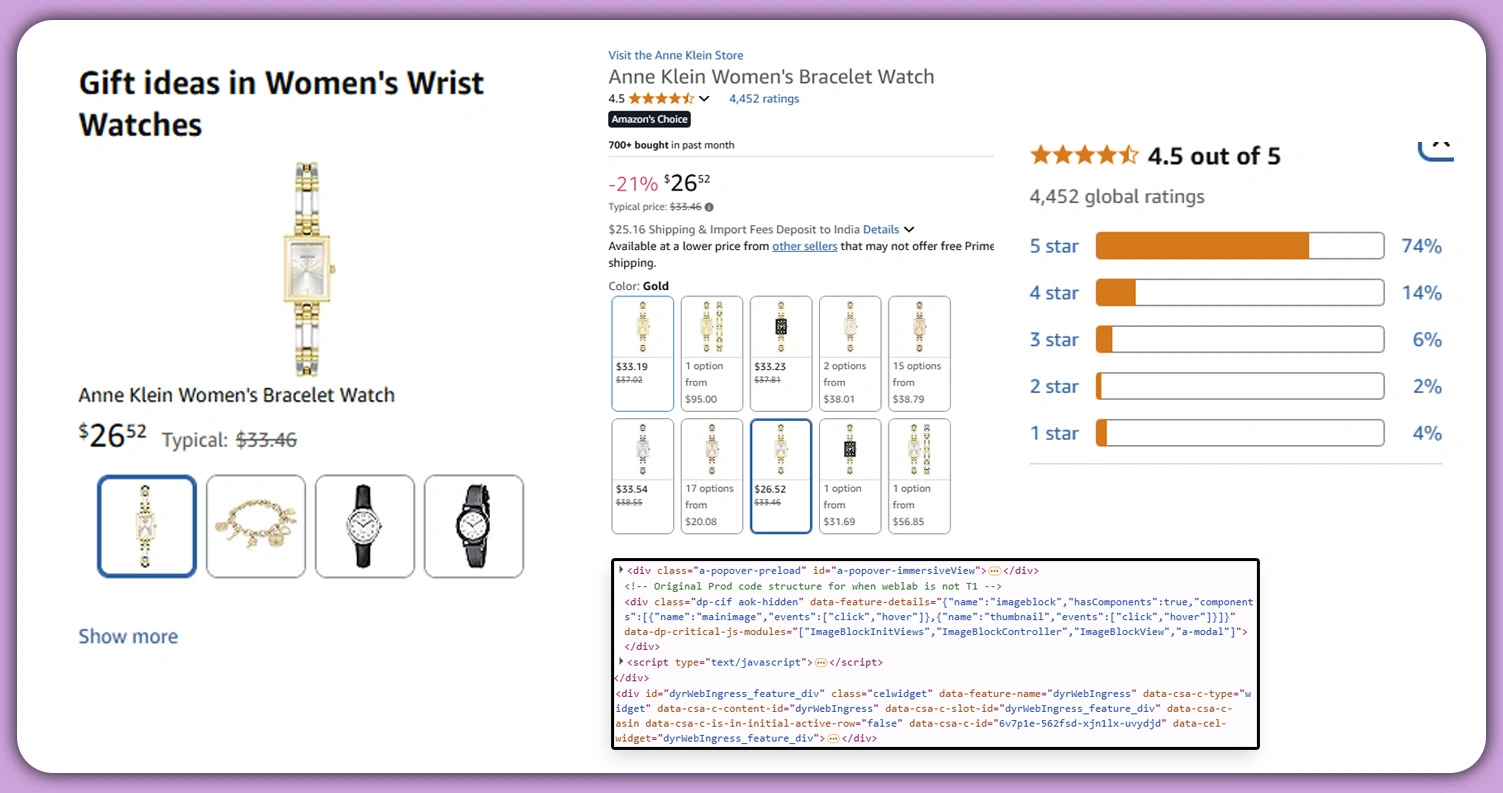
Task: Click the star icons under the product title
Action: [x=661, y=98]
